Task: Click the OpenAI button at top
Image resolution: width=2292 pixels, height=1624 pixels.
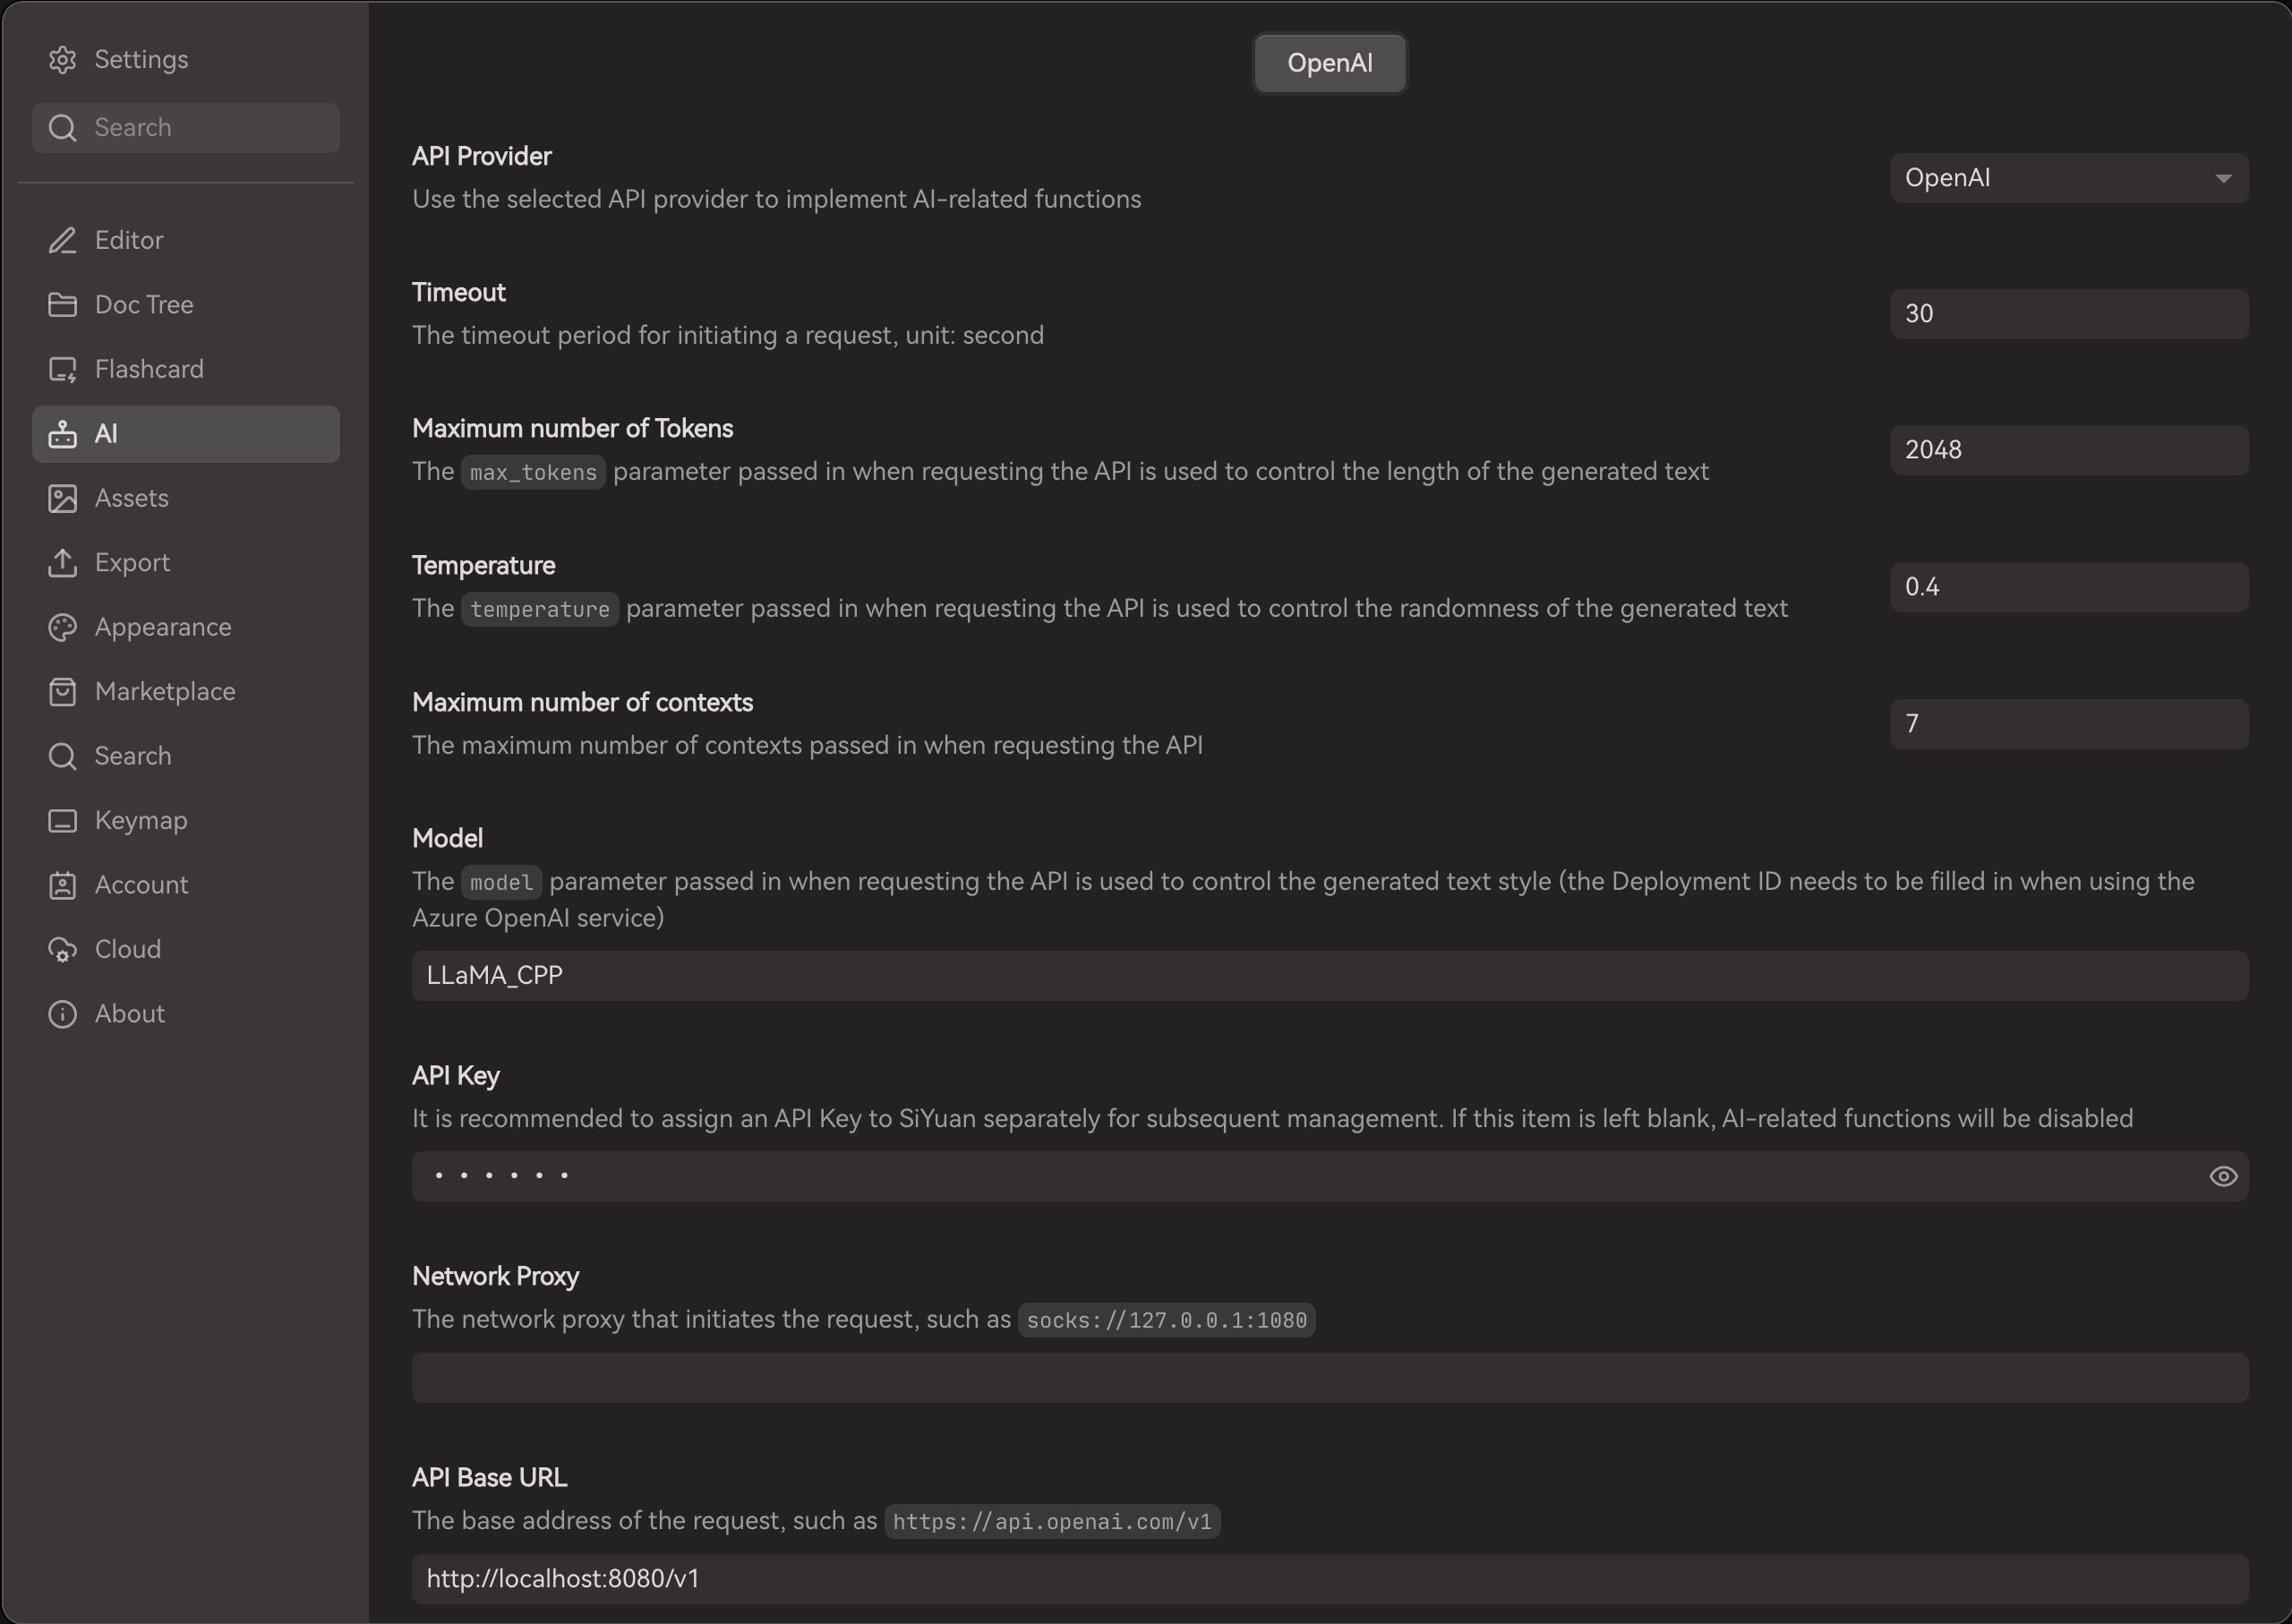Action: pos(1329,63)
